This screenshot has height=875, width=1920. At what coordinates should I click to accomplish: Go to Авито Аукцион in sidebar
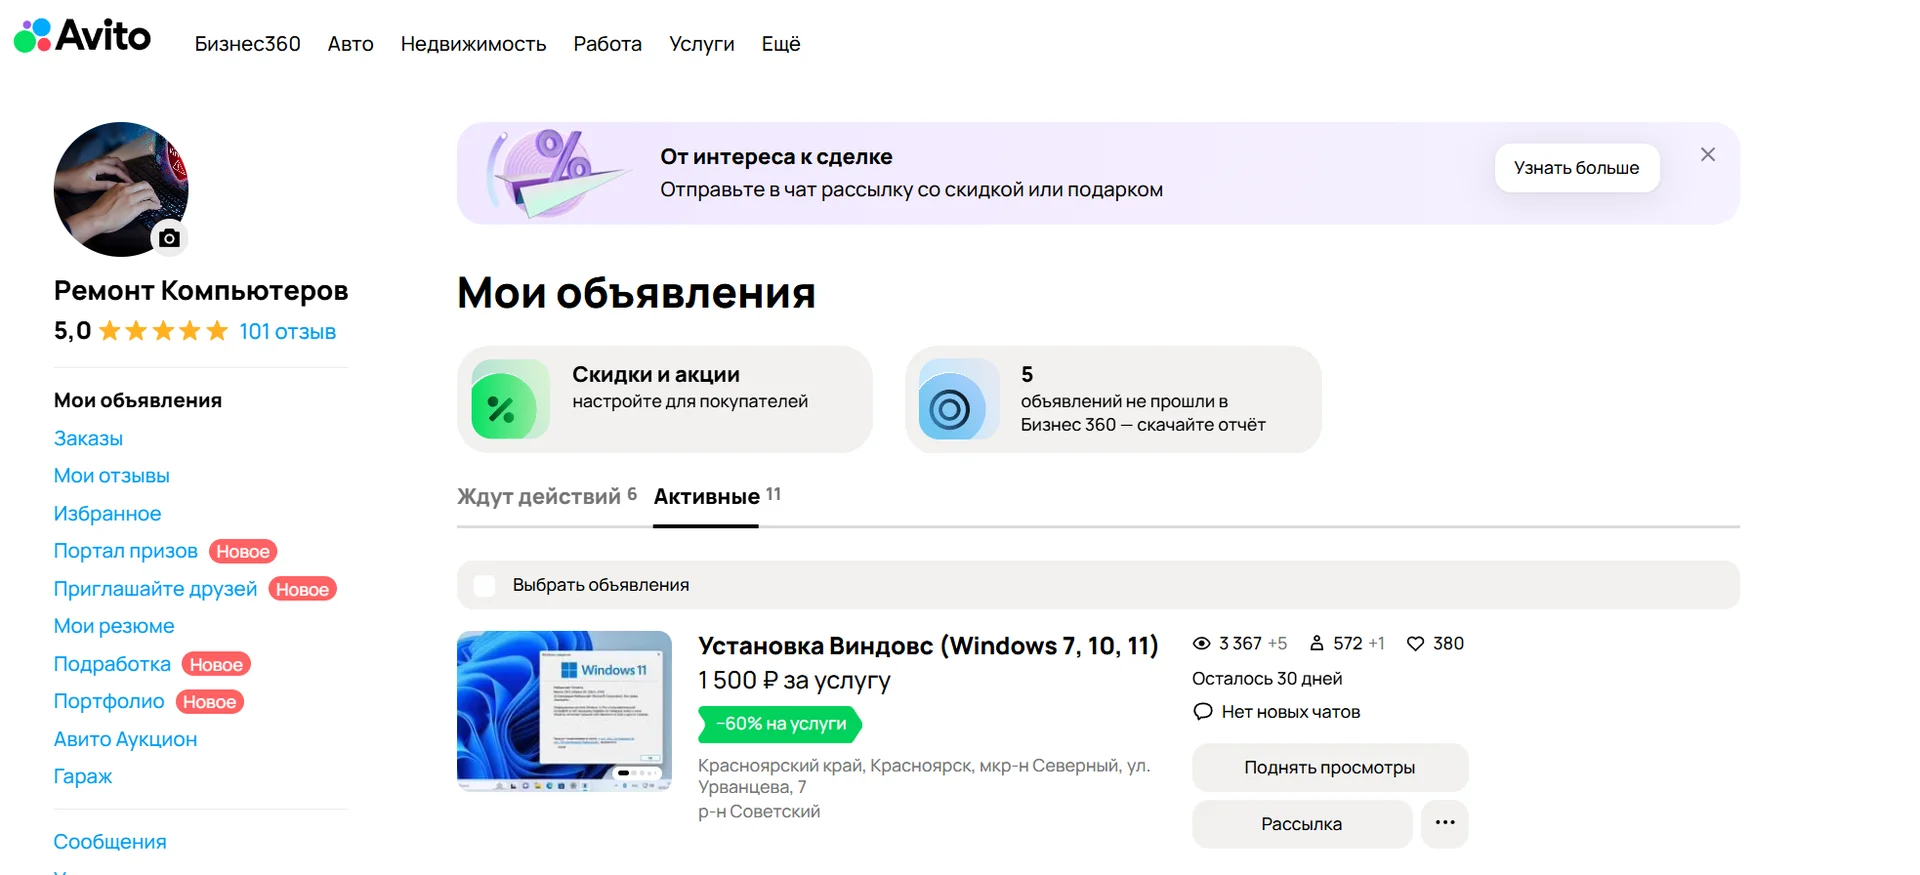coord(125,739)
